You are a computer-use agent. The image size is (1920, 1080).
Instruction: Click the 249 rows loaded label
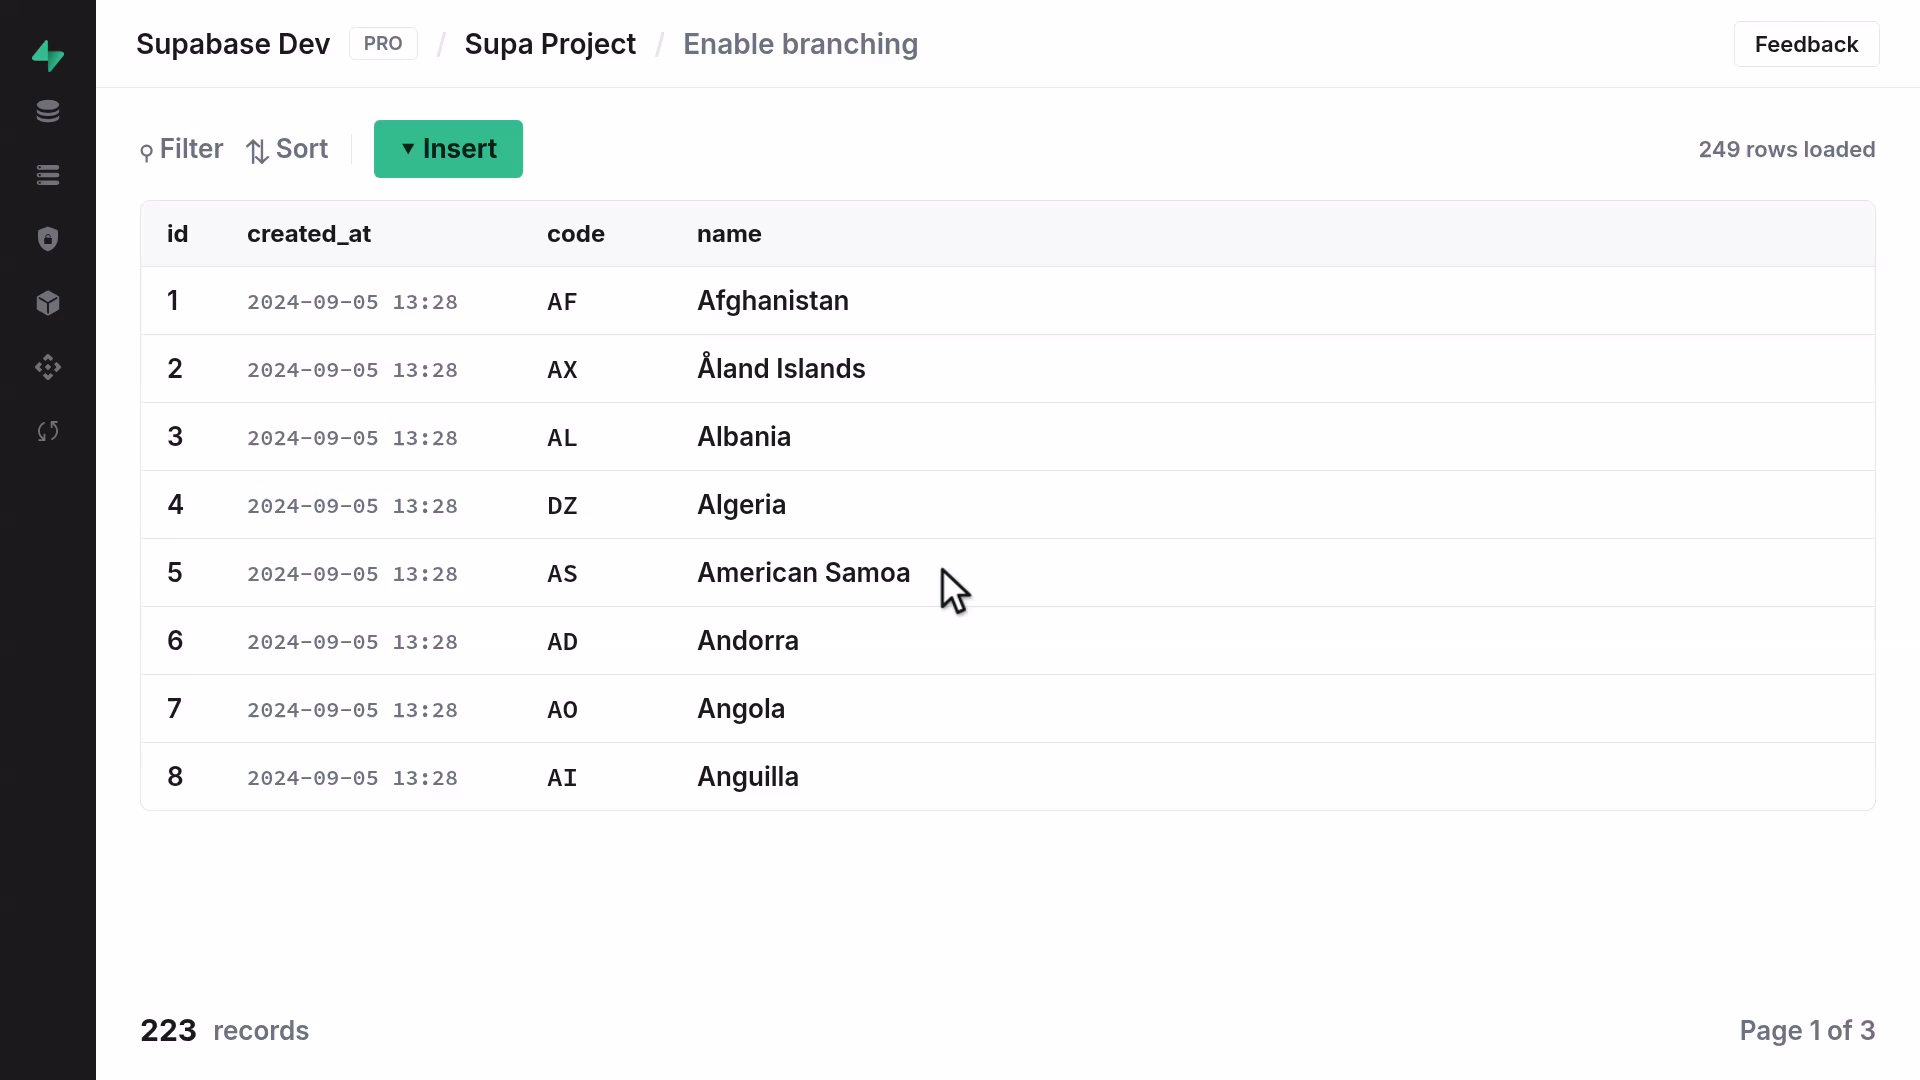[x=1787, y=149]
